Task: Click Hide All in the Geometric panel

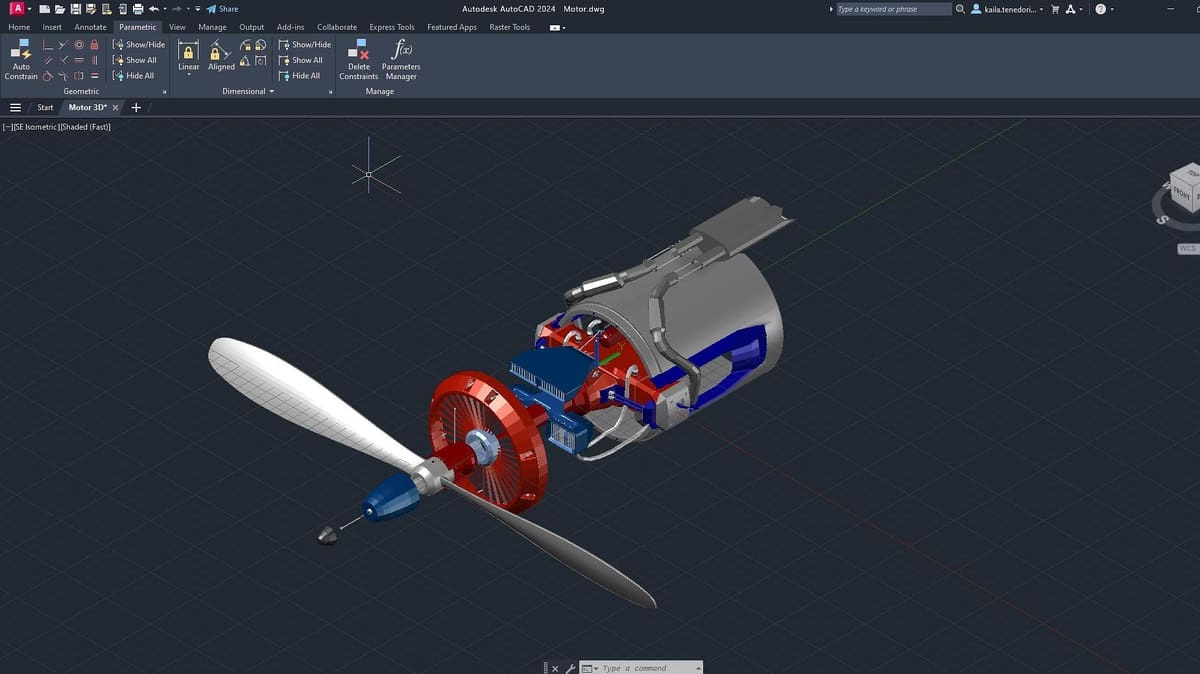Action: 134,76
